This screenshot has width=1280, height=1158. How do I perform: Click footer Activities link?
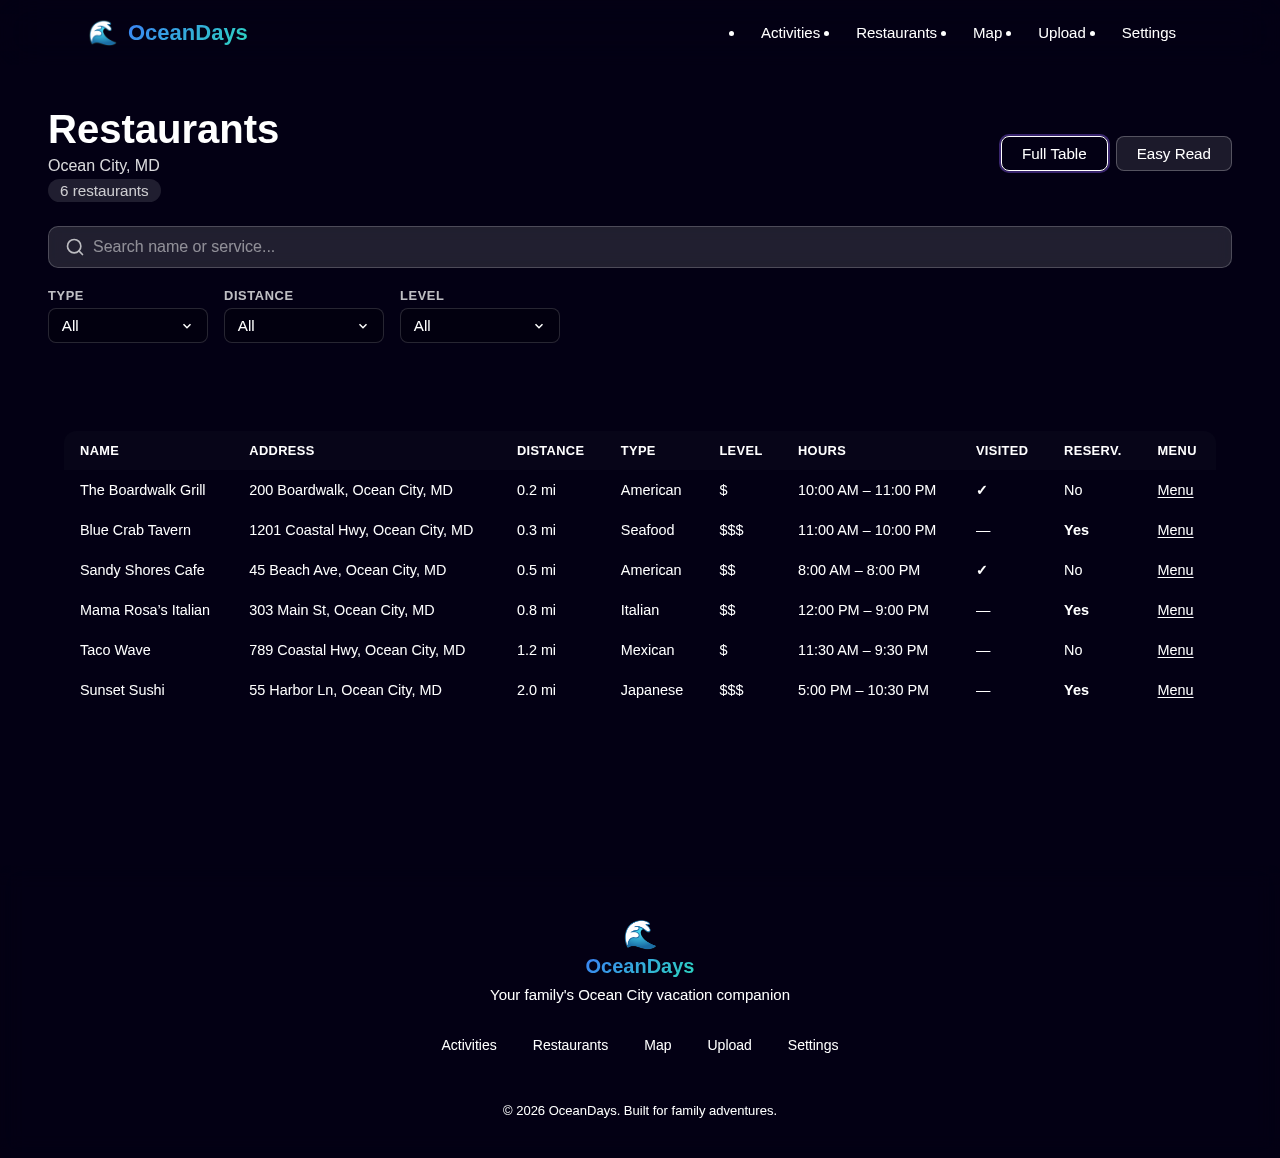tap(469, 1045)
